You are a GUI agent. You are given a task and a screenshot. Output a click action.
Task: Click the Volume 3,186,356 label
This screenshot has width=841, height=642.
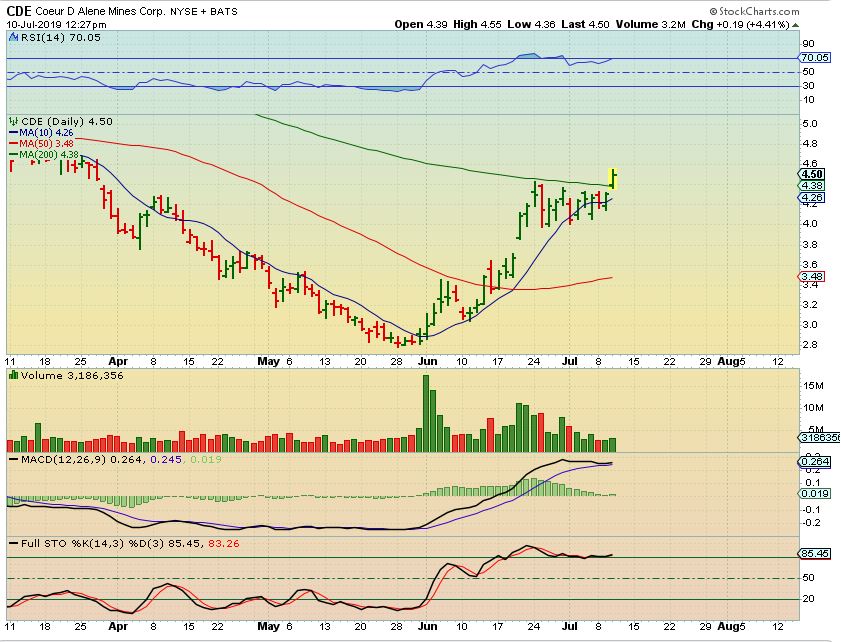click(72, 375)
